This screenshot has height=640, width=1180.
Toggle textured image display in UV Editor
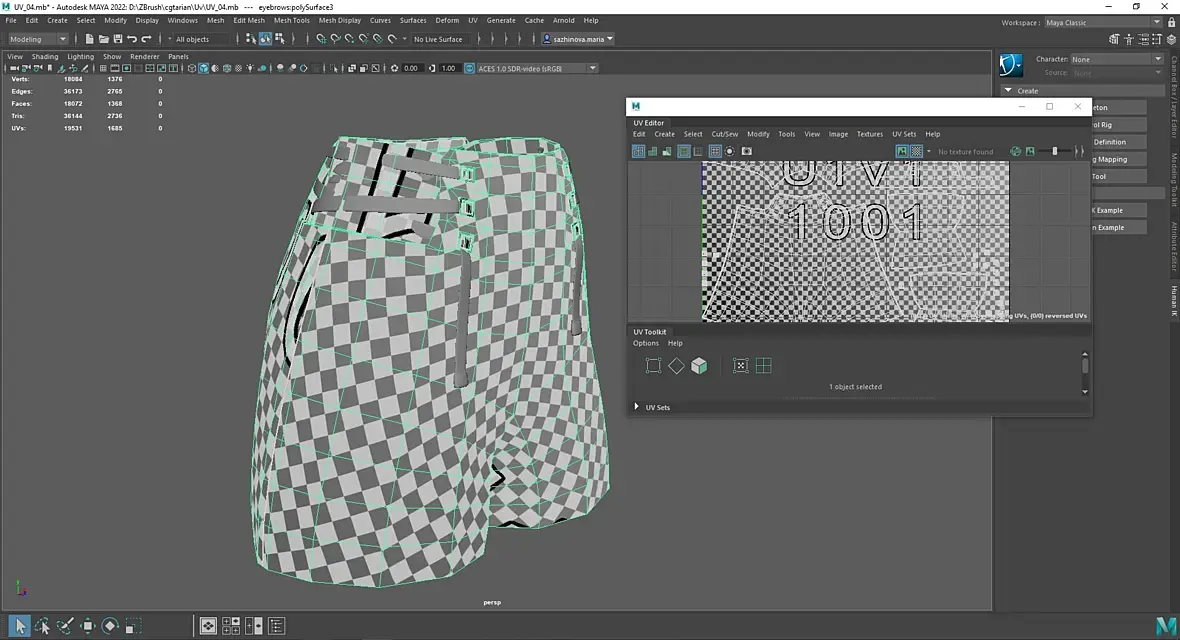(x=902, y=151)
